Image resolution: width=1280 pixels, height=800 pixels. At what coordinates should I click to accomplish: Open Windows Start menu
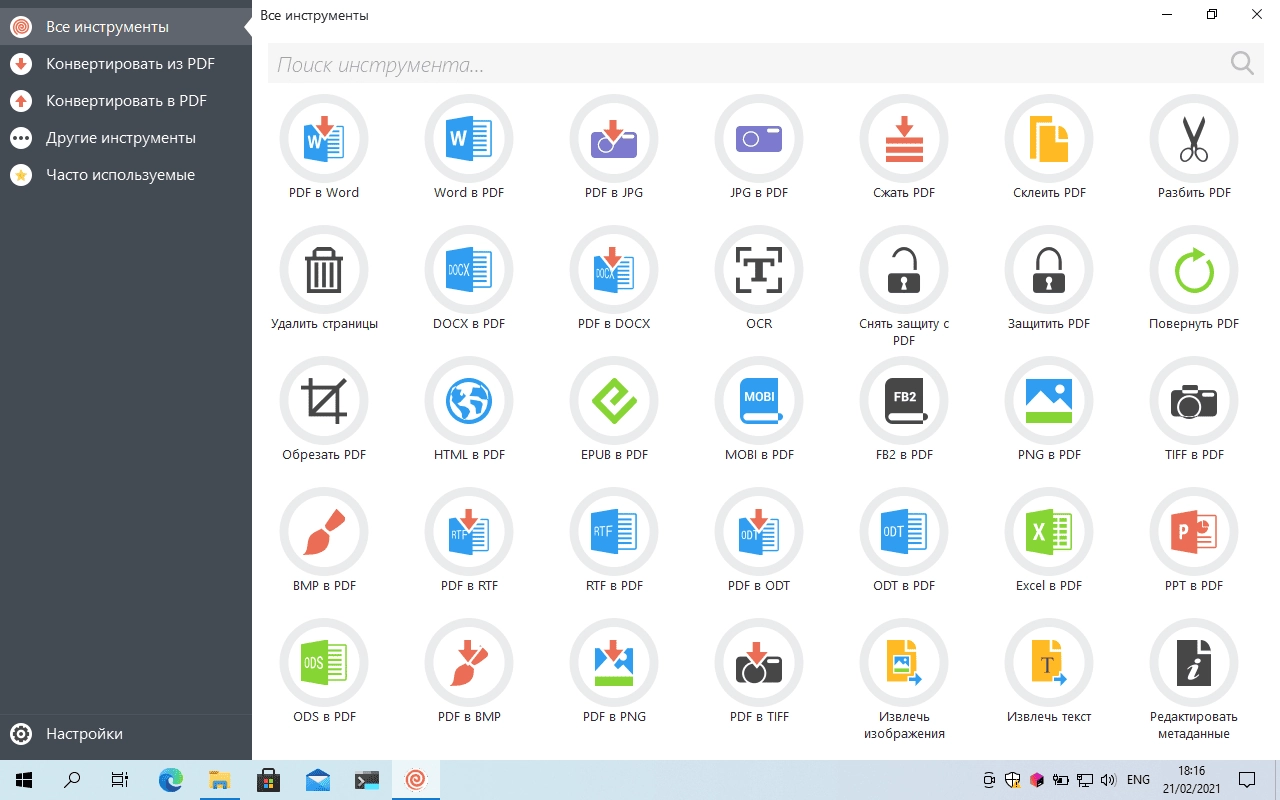(24, 780)
